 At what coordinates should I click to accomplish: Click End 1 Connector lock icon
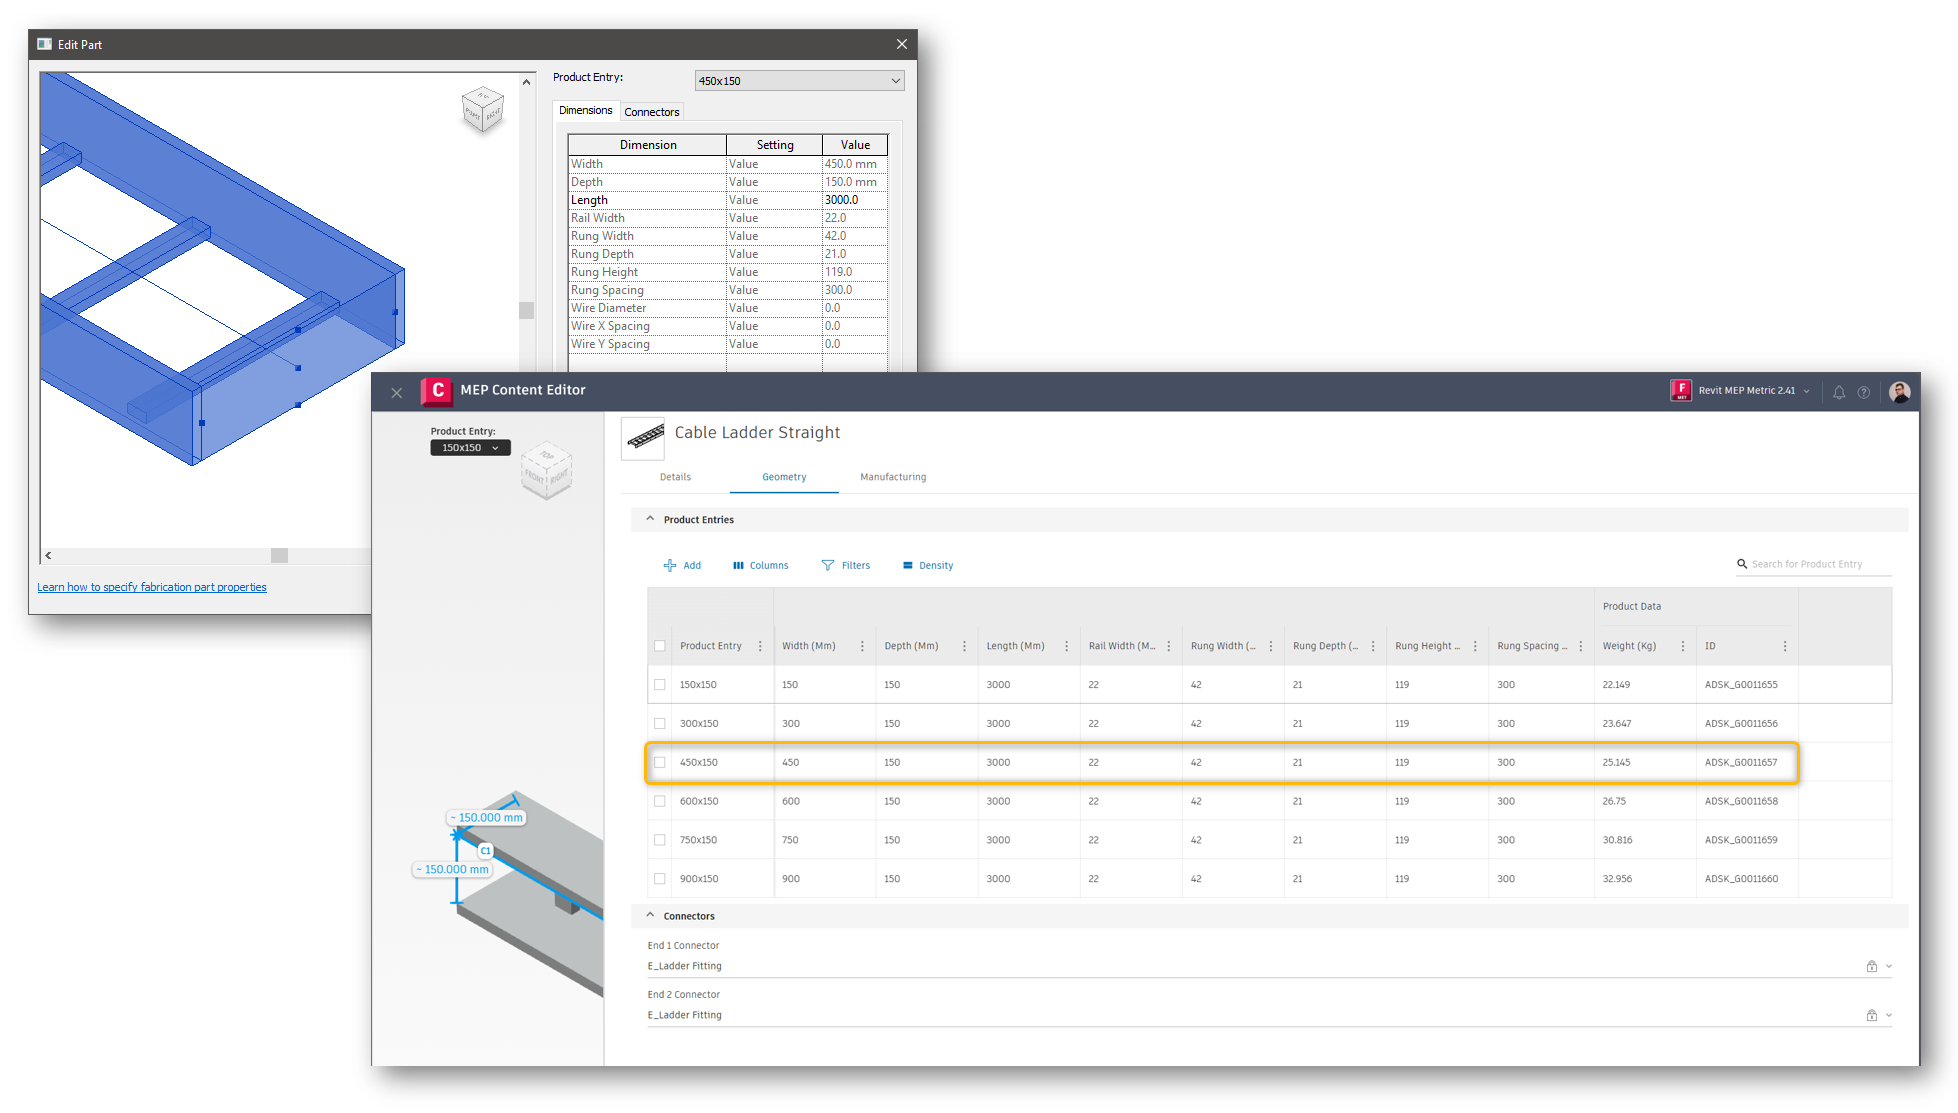tap(1871, 966)
